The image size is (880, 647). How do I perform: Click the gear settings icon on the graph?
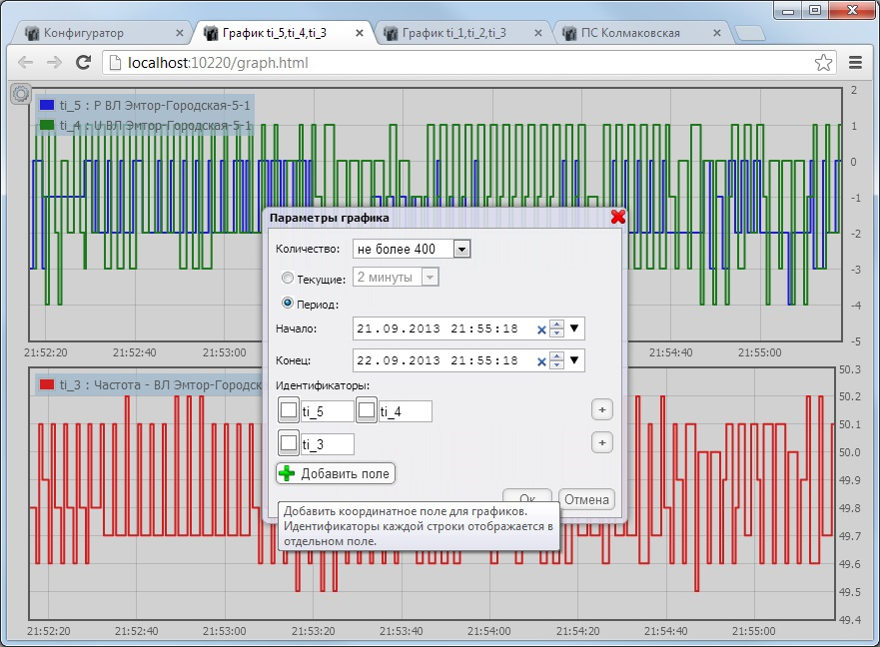[20, 94]
